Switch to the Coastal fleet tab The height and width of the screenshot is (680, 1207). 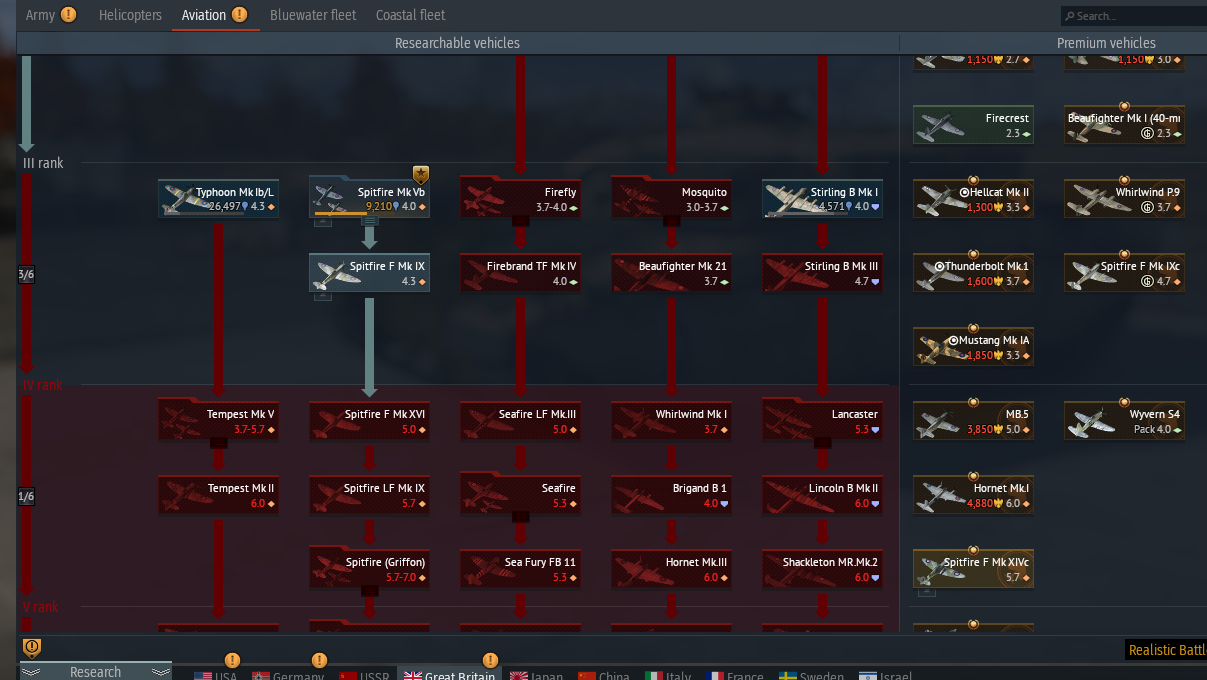(411, 15)
